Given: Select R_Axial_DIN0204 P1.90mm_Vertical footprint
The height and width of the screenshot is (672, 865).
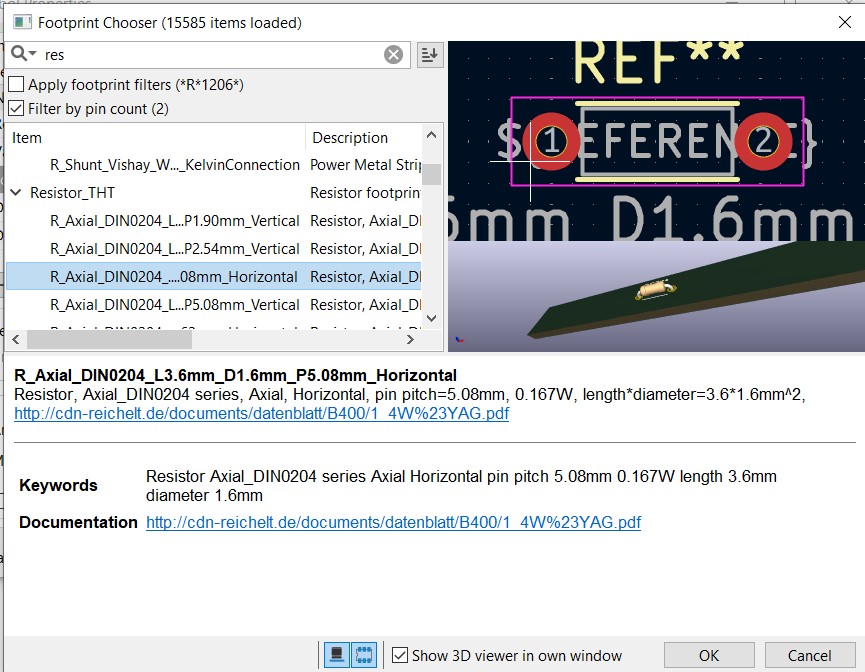Looking at the screenshot, I should click(213, 221).
